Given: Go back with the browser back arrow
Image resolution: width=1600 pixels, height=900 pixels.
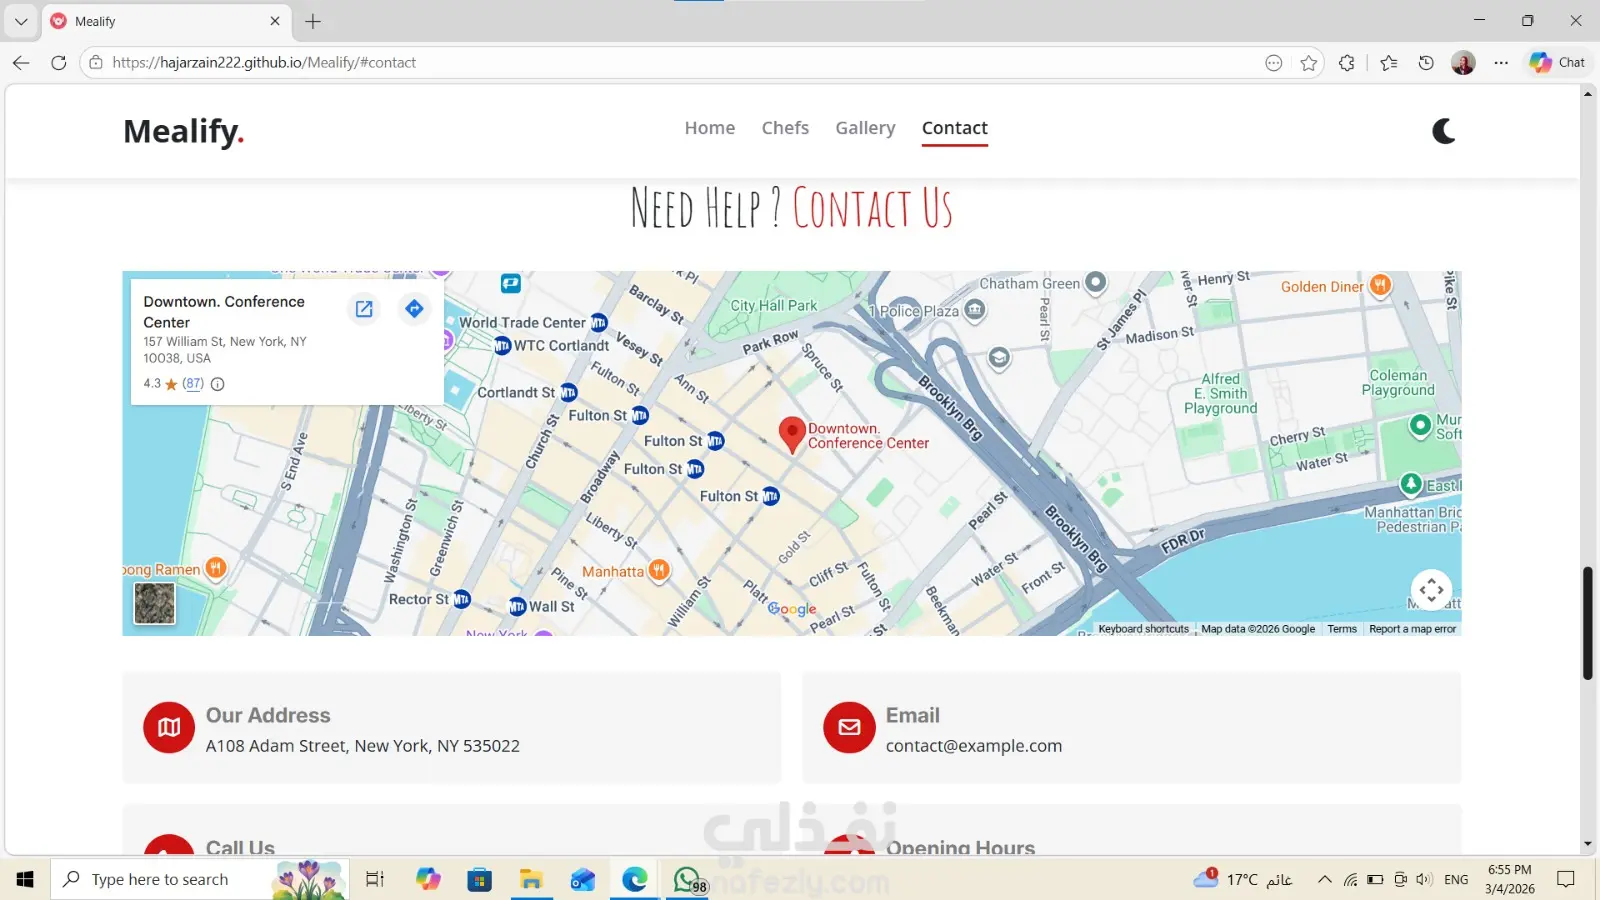Looking at the screenshot, I should tap(21, 62).
